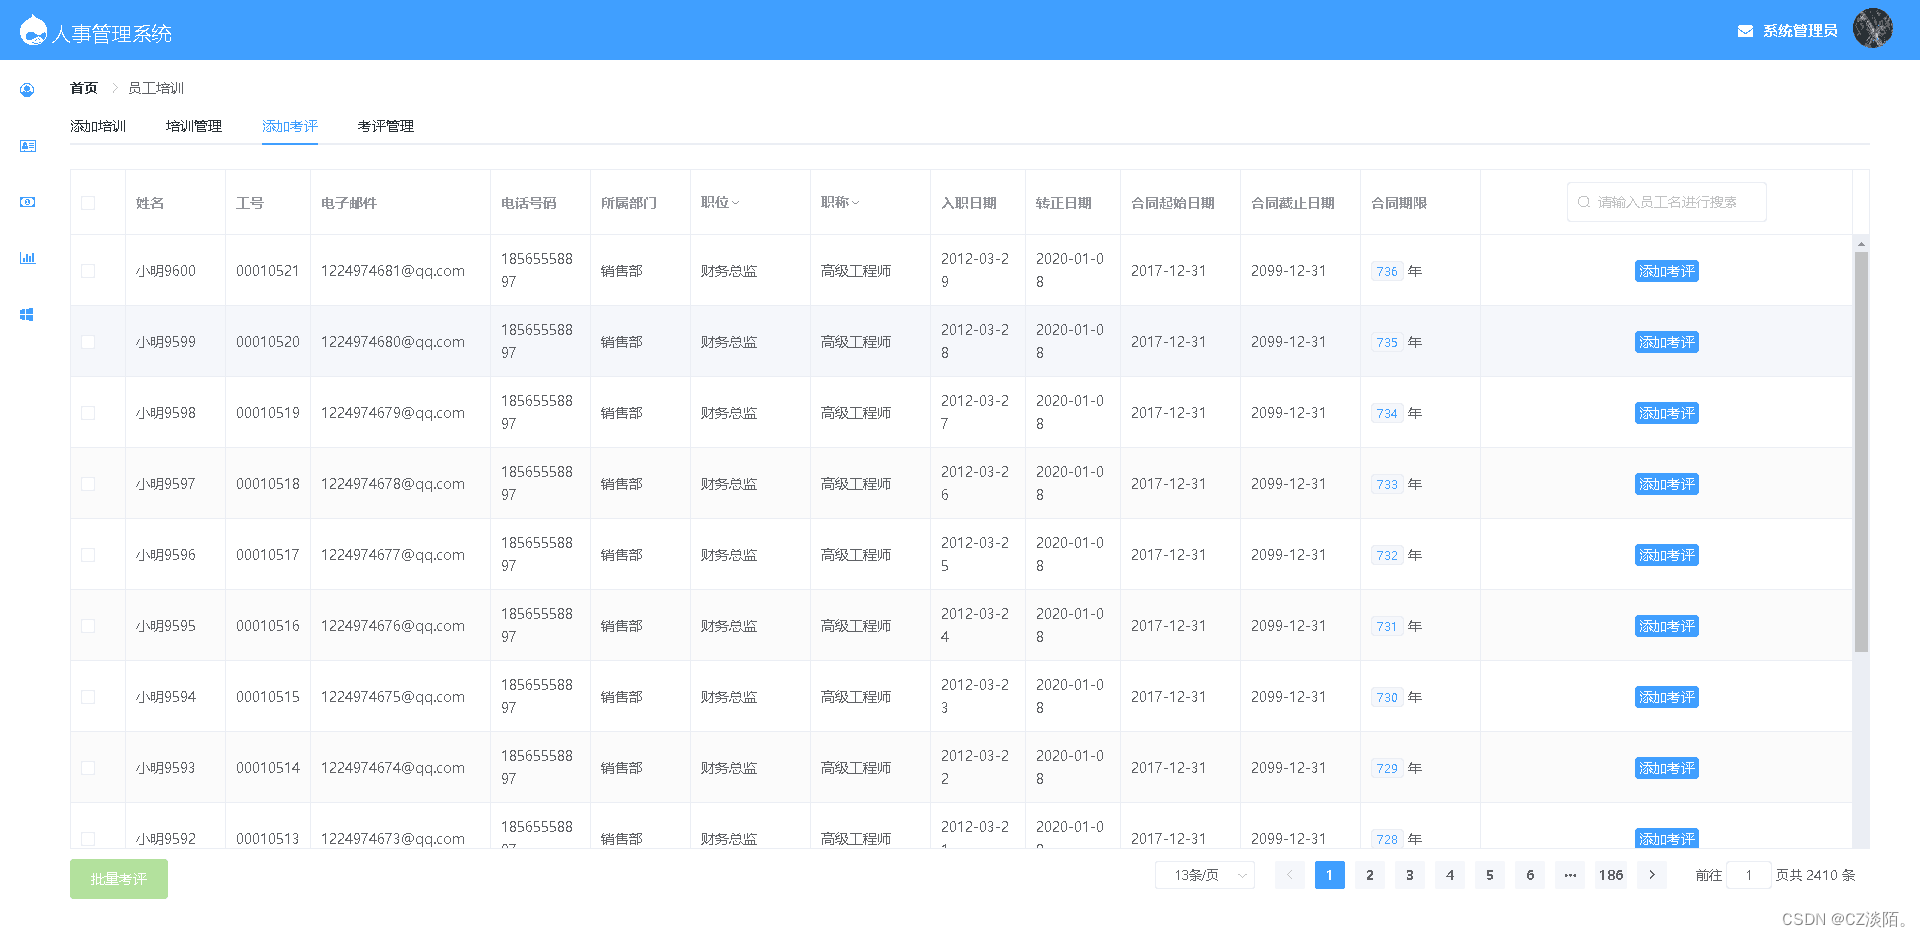Focus the 前往 page number input
This screenshot has height=937, width=1920.
(x=1749, y=875)
